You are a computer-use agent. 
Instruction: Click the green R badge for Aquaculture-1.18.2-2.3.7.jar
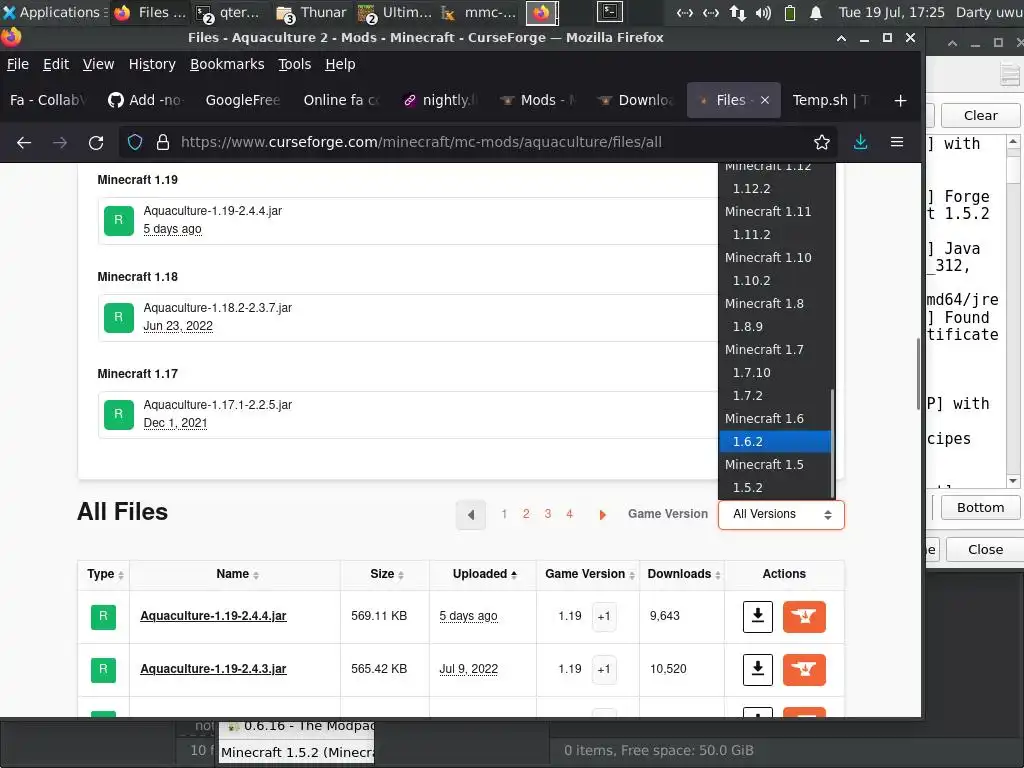pyautogui.click(x=119, y=317)
